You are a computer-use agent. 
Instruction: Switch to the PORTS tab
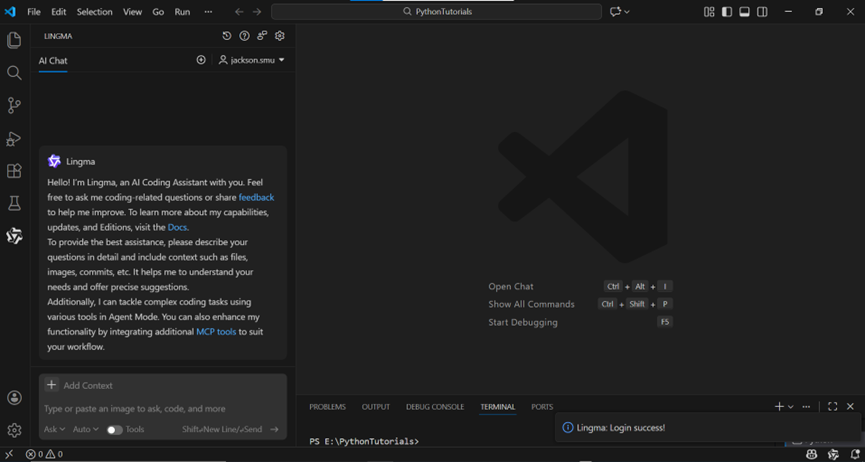542,407
